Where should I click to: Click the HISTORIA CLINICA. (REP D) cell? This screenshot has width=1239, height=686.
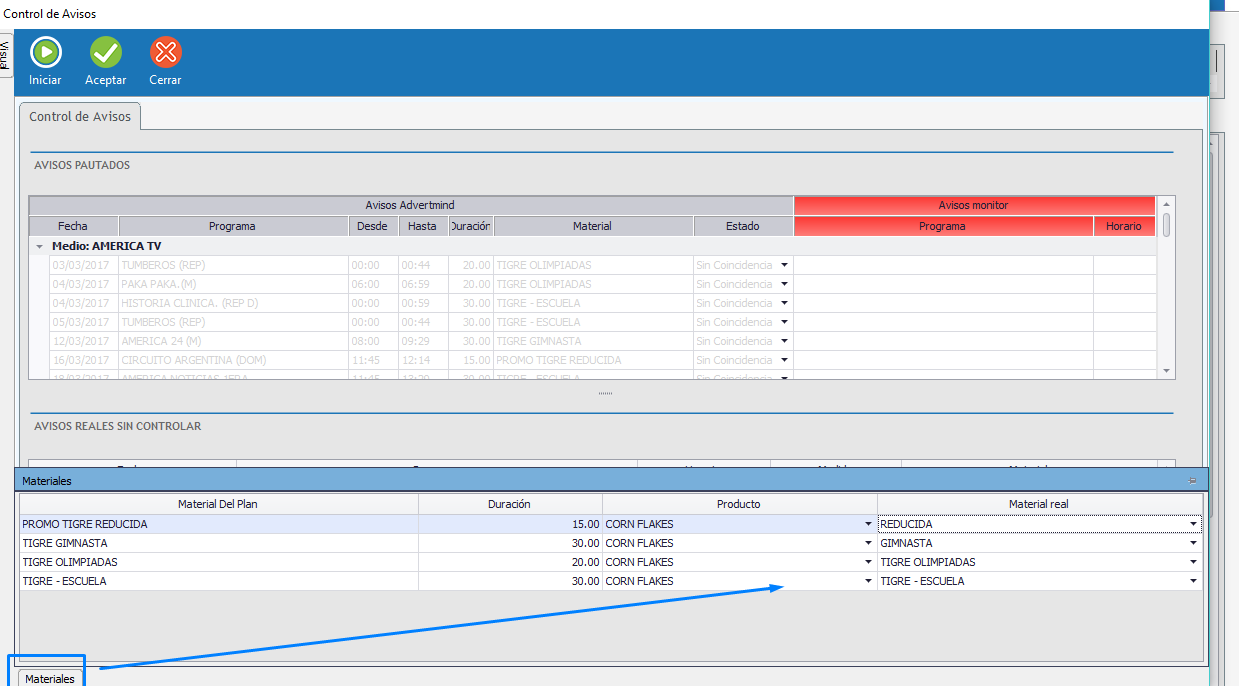click(232, 303)
